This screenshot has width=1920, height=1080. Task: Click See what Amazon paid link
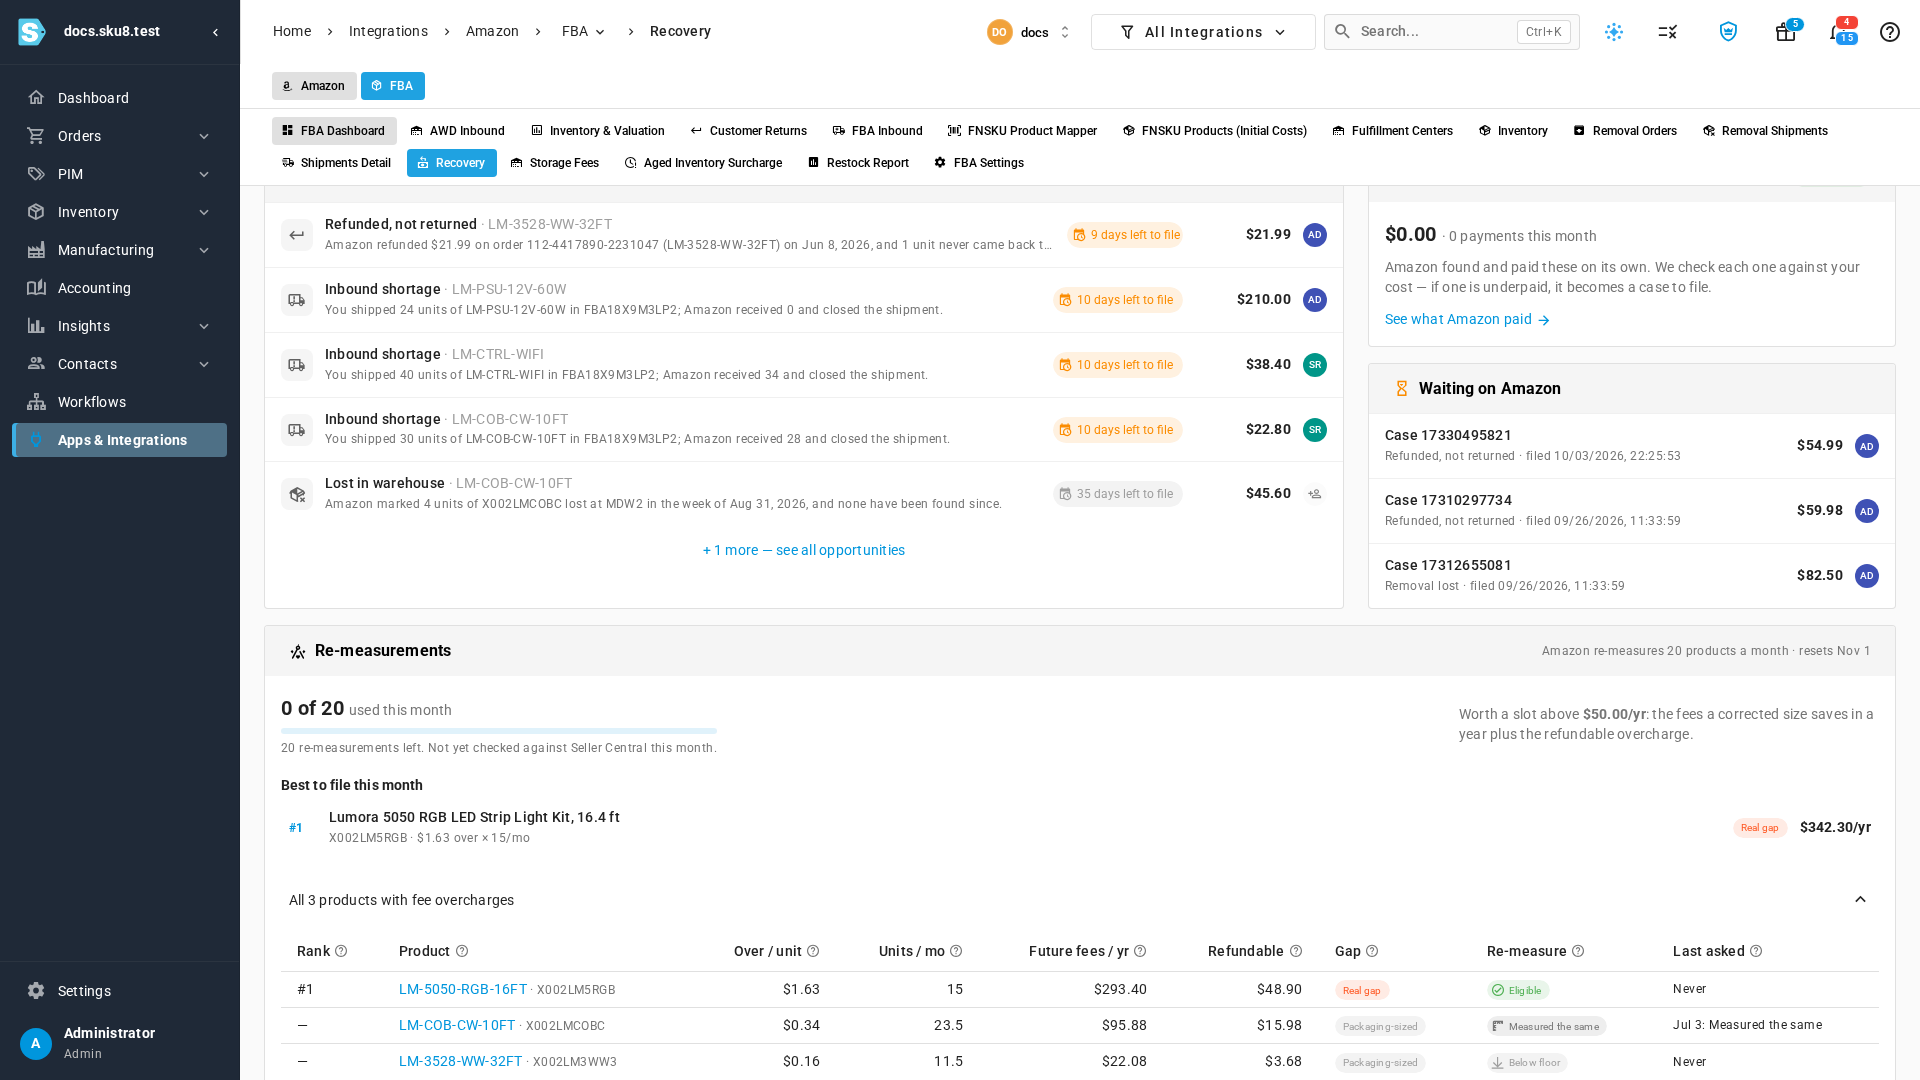[x=1467, y=320]
